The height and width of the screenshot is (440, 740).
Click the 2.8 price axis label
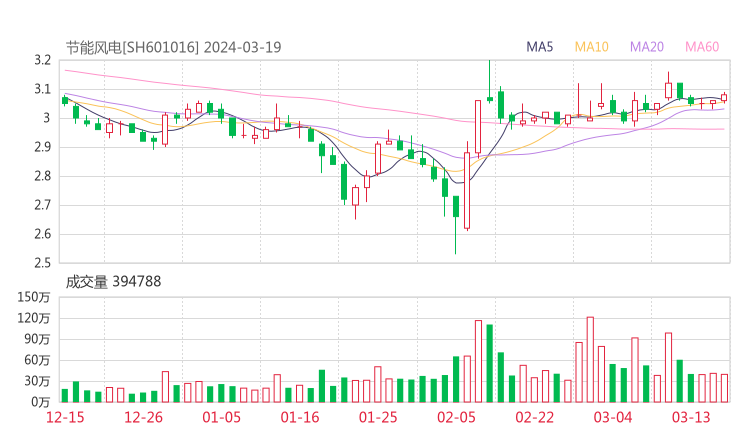pyautogui.click(x=42, y=176)
